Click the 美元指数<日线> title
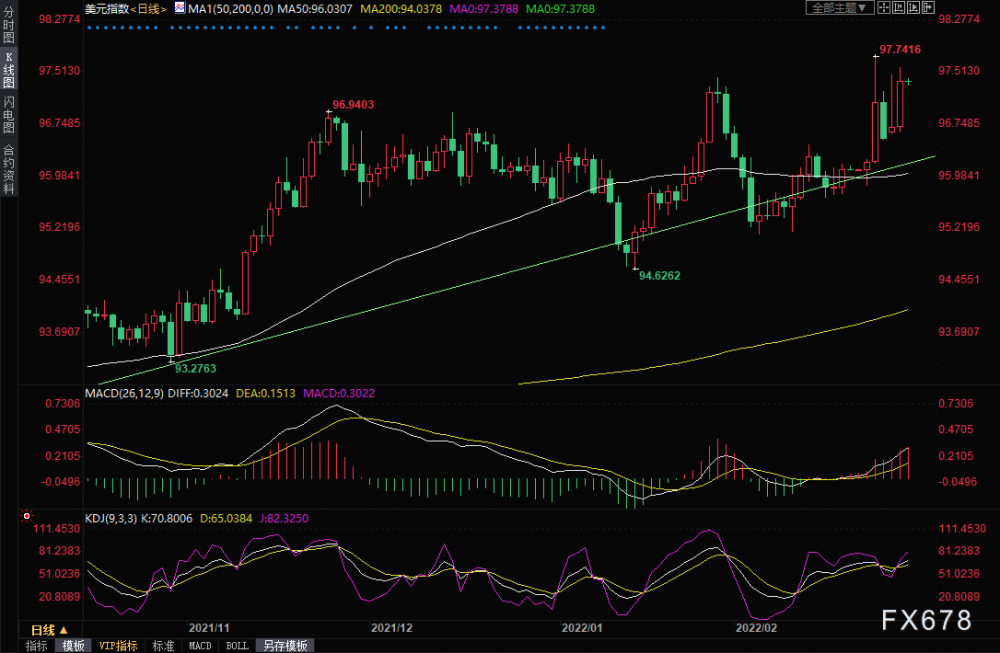 (x=126, y=9)
